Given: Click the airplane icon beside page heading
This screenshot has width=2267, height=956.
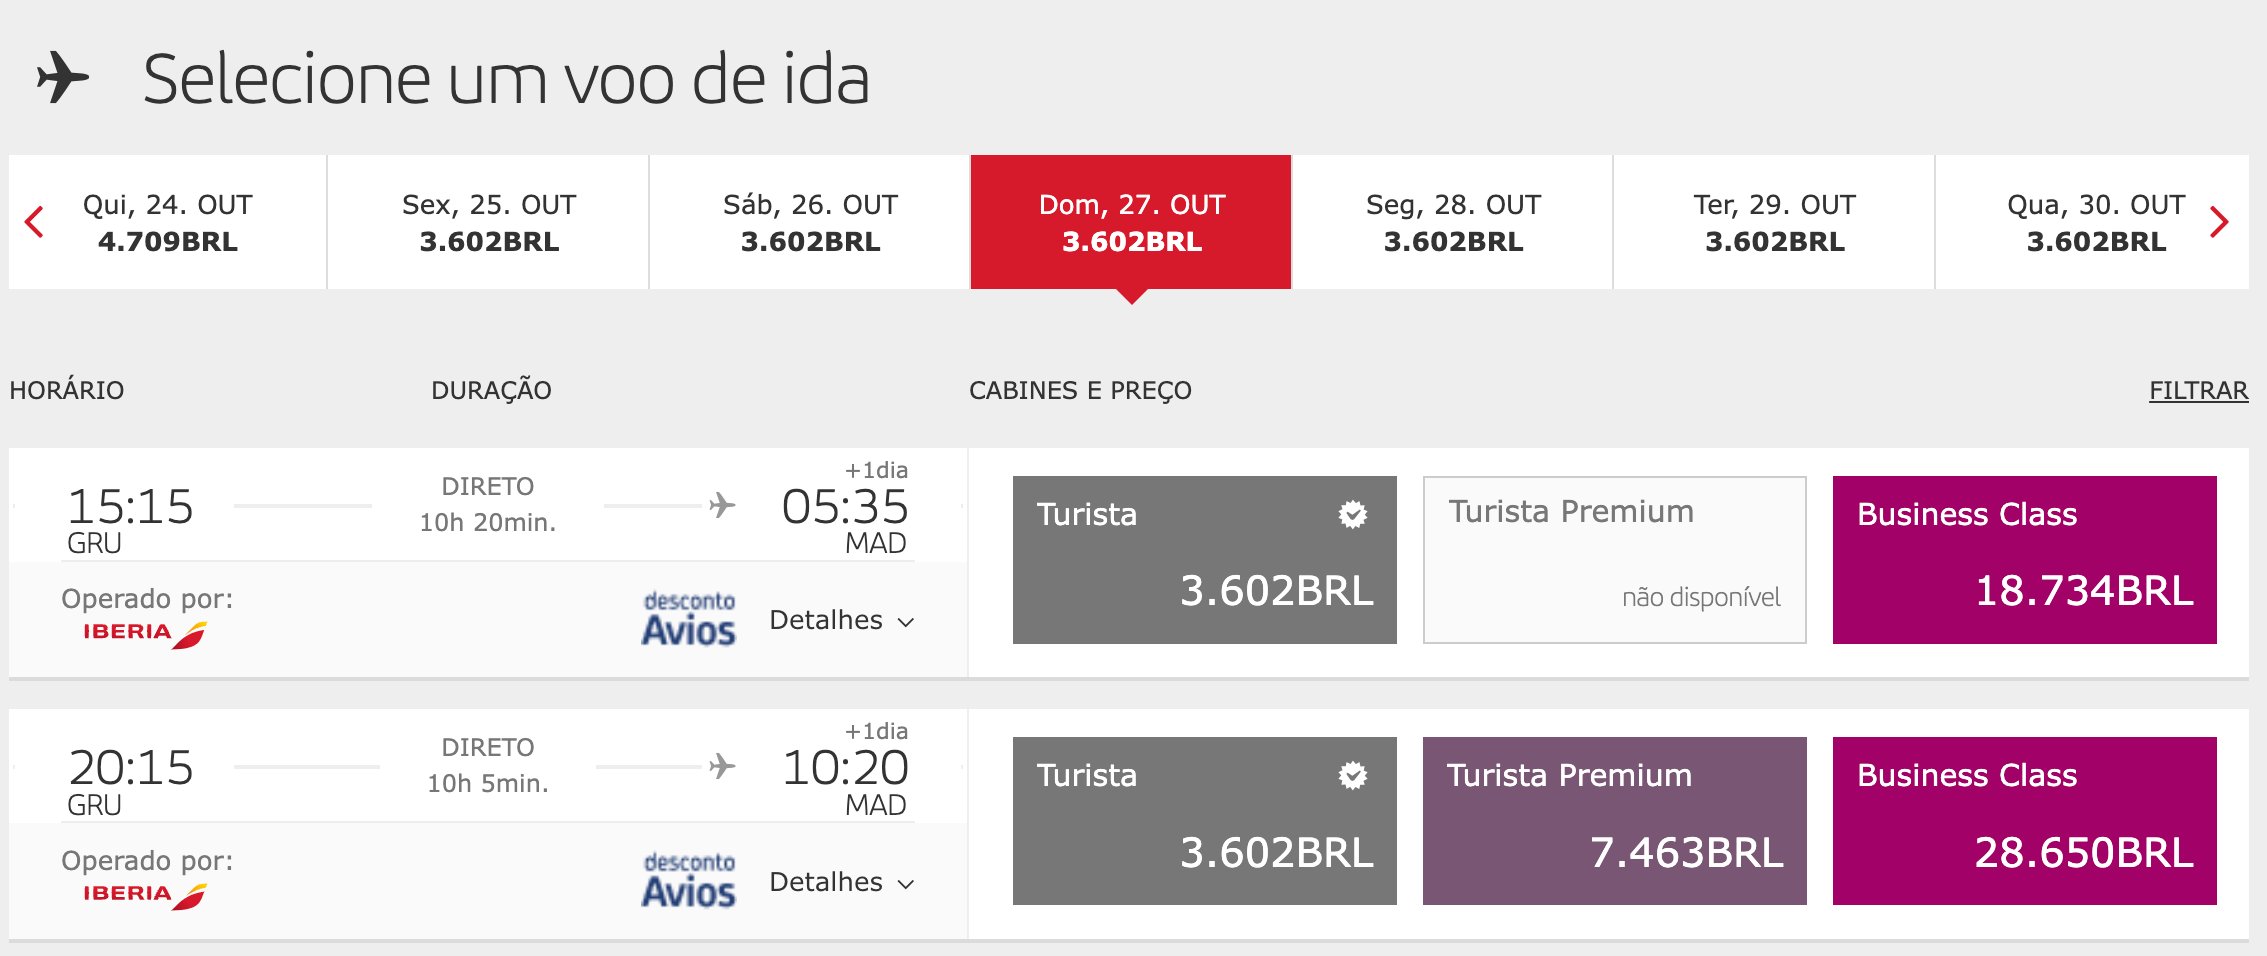Looking at the screenshot, I should (62, 78).
